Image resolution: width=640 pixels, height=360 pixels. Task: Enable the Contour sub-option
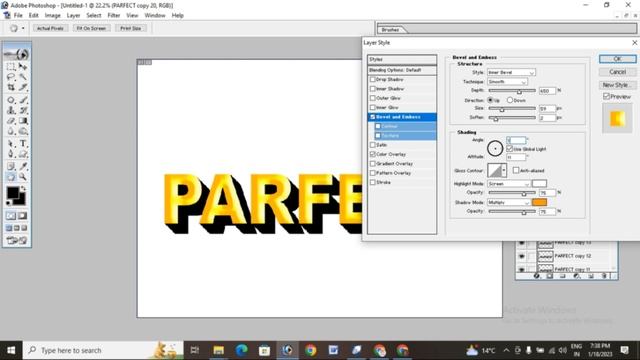pyautogui.click(x=378, y=126)
